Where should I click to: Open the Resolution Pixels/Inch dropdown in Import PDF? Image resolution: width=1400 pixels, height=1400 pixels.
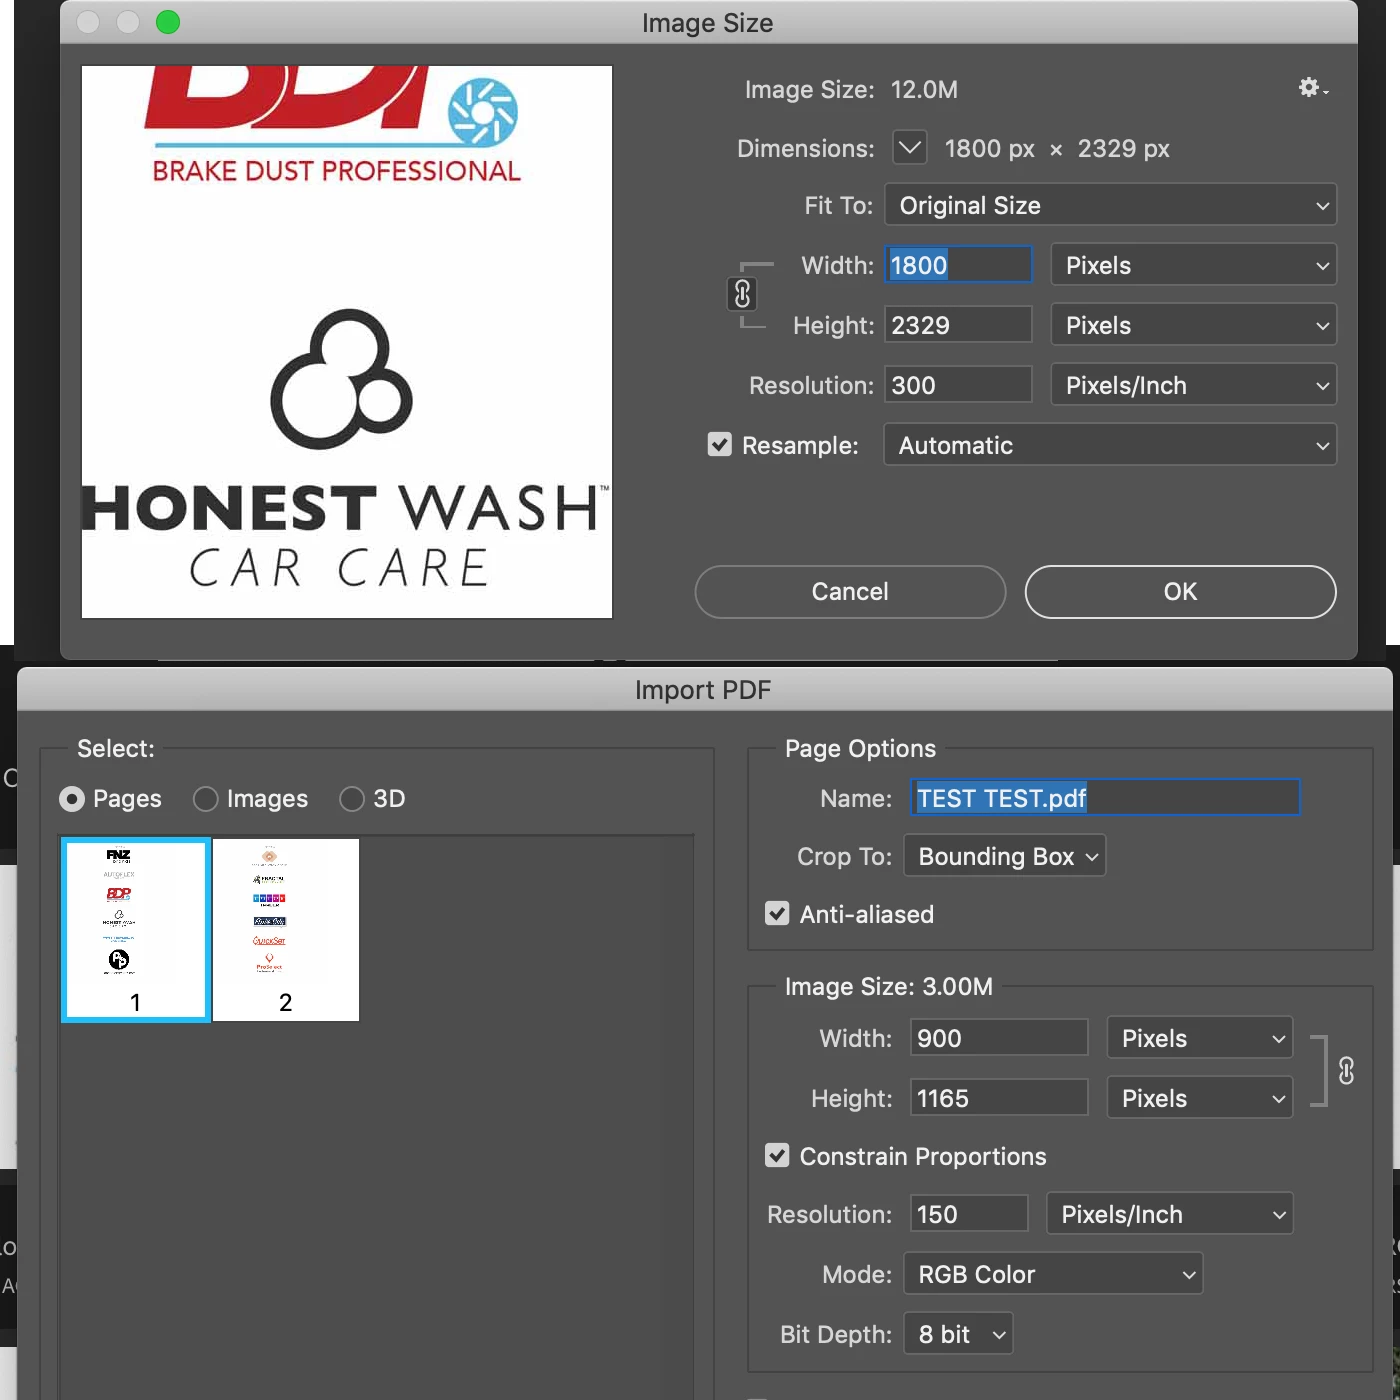(1170, 1214)
